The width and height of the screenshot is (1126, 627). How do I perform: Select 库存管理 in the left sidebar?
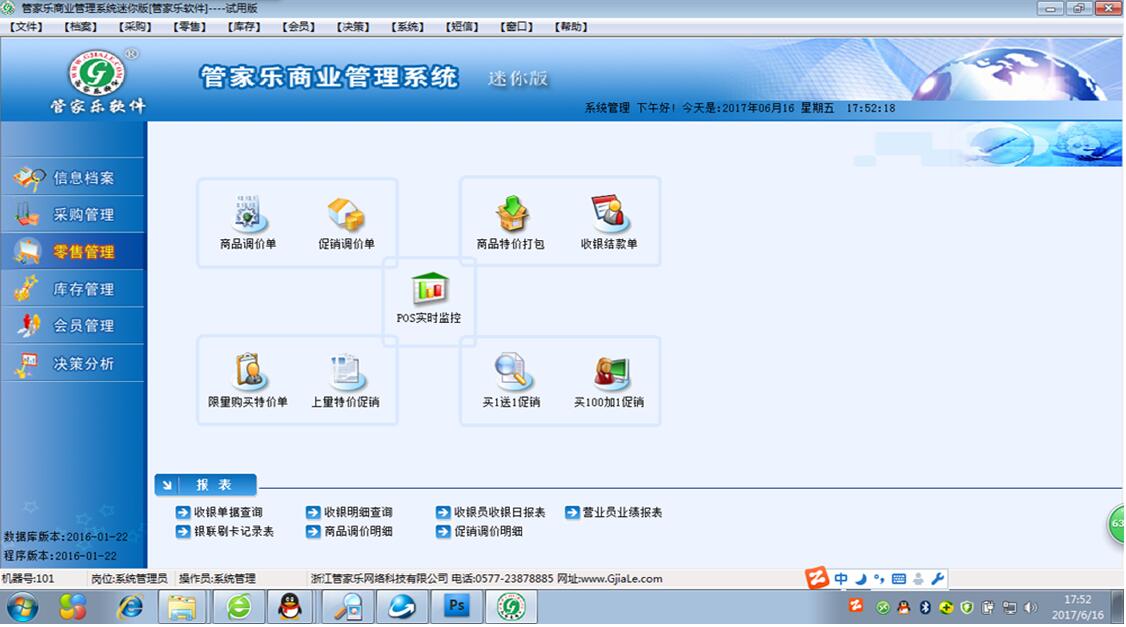click(73, 289)
